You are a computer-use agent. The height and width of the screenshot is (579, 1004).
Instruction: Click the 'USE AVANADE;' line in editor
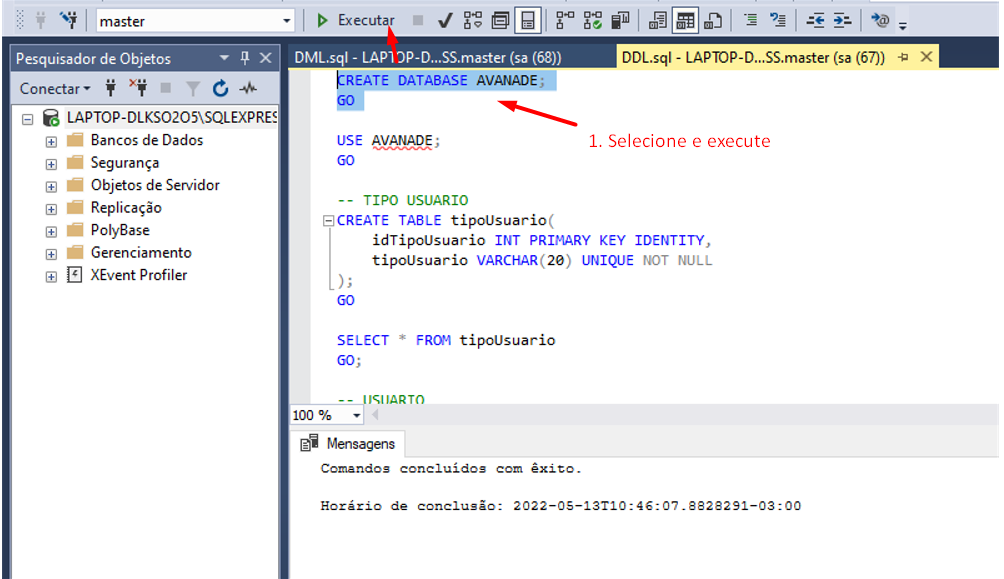pos(388,140)
